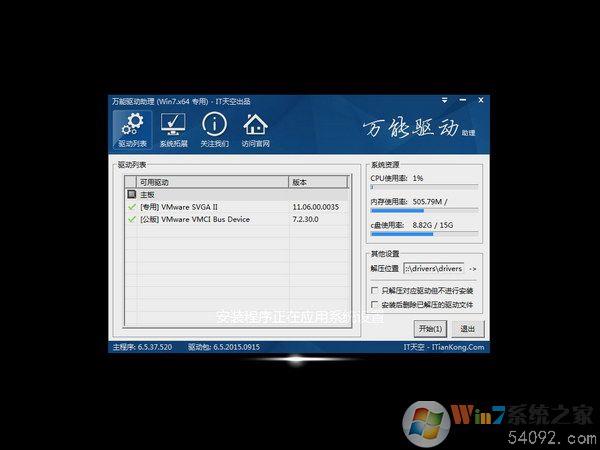Enable 安装后删除已解压的驱动文件 checkbox

tap(375, 305)
